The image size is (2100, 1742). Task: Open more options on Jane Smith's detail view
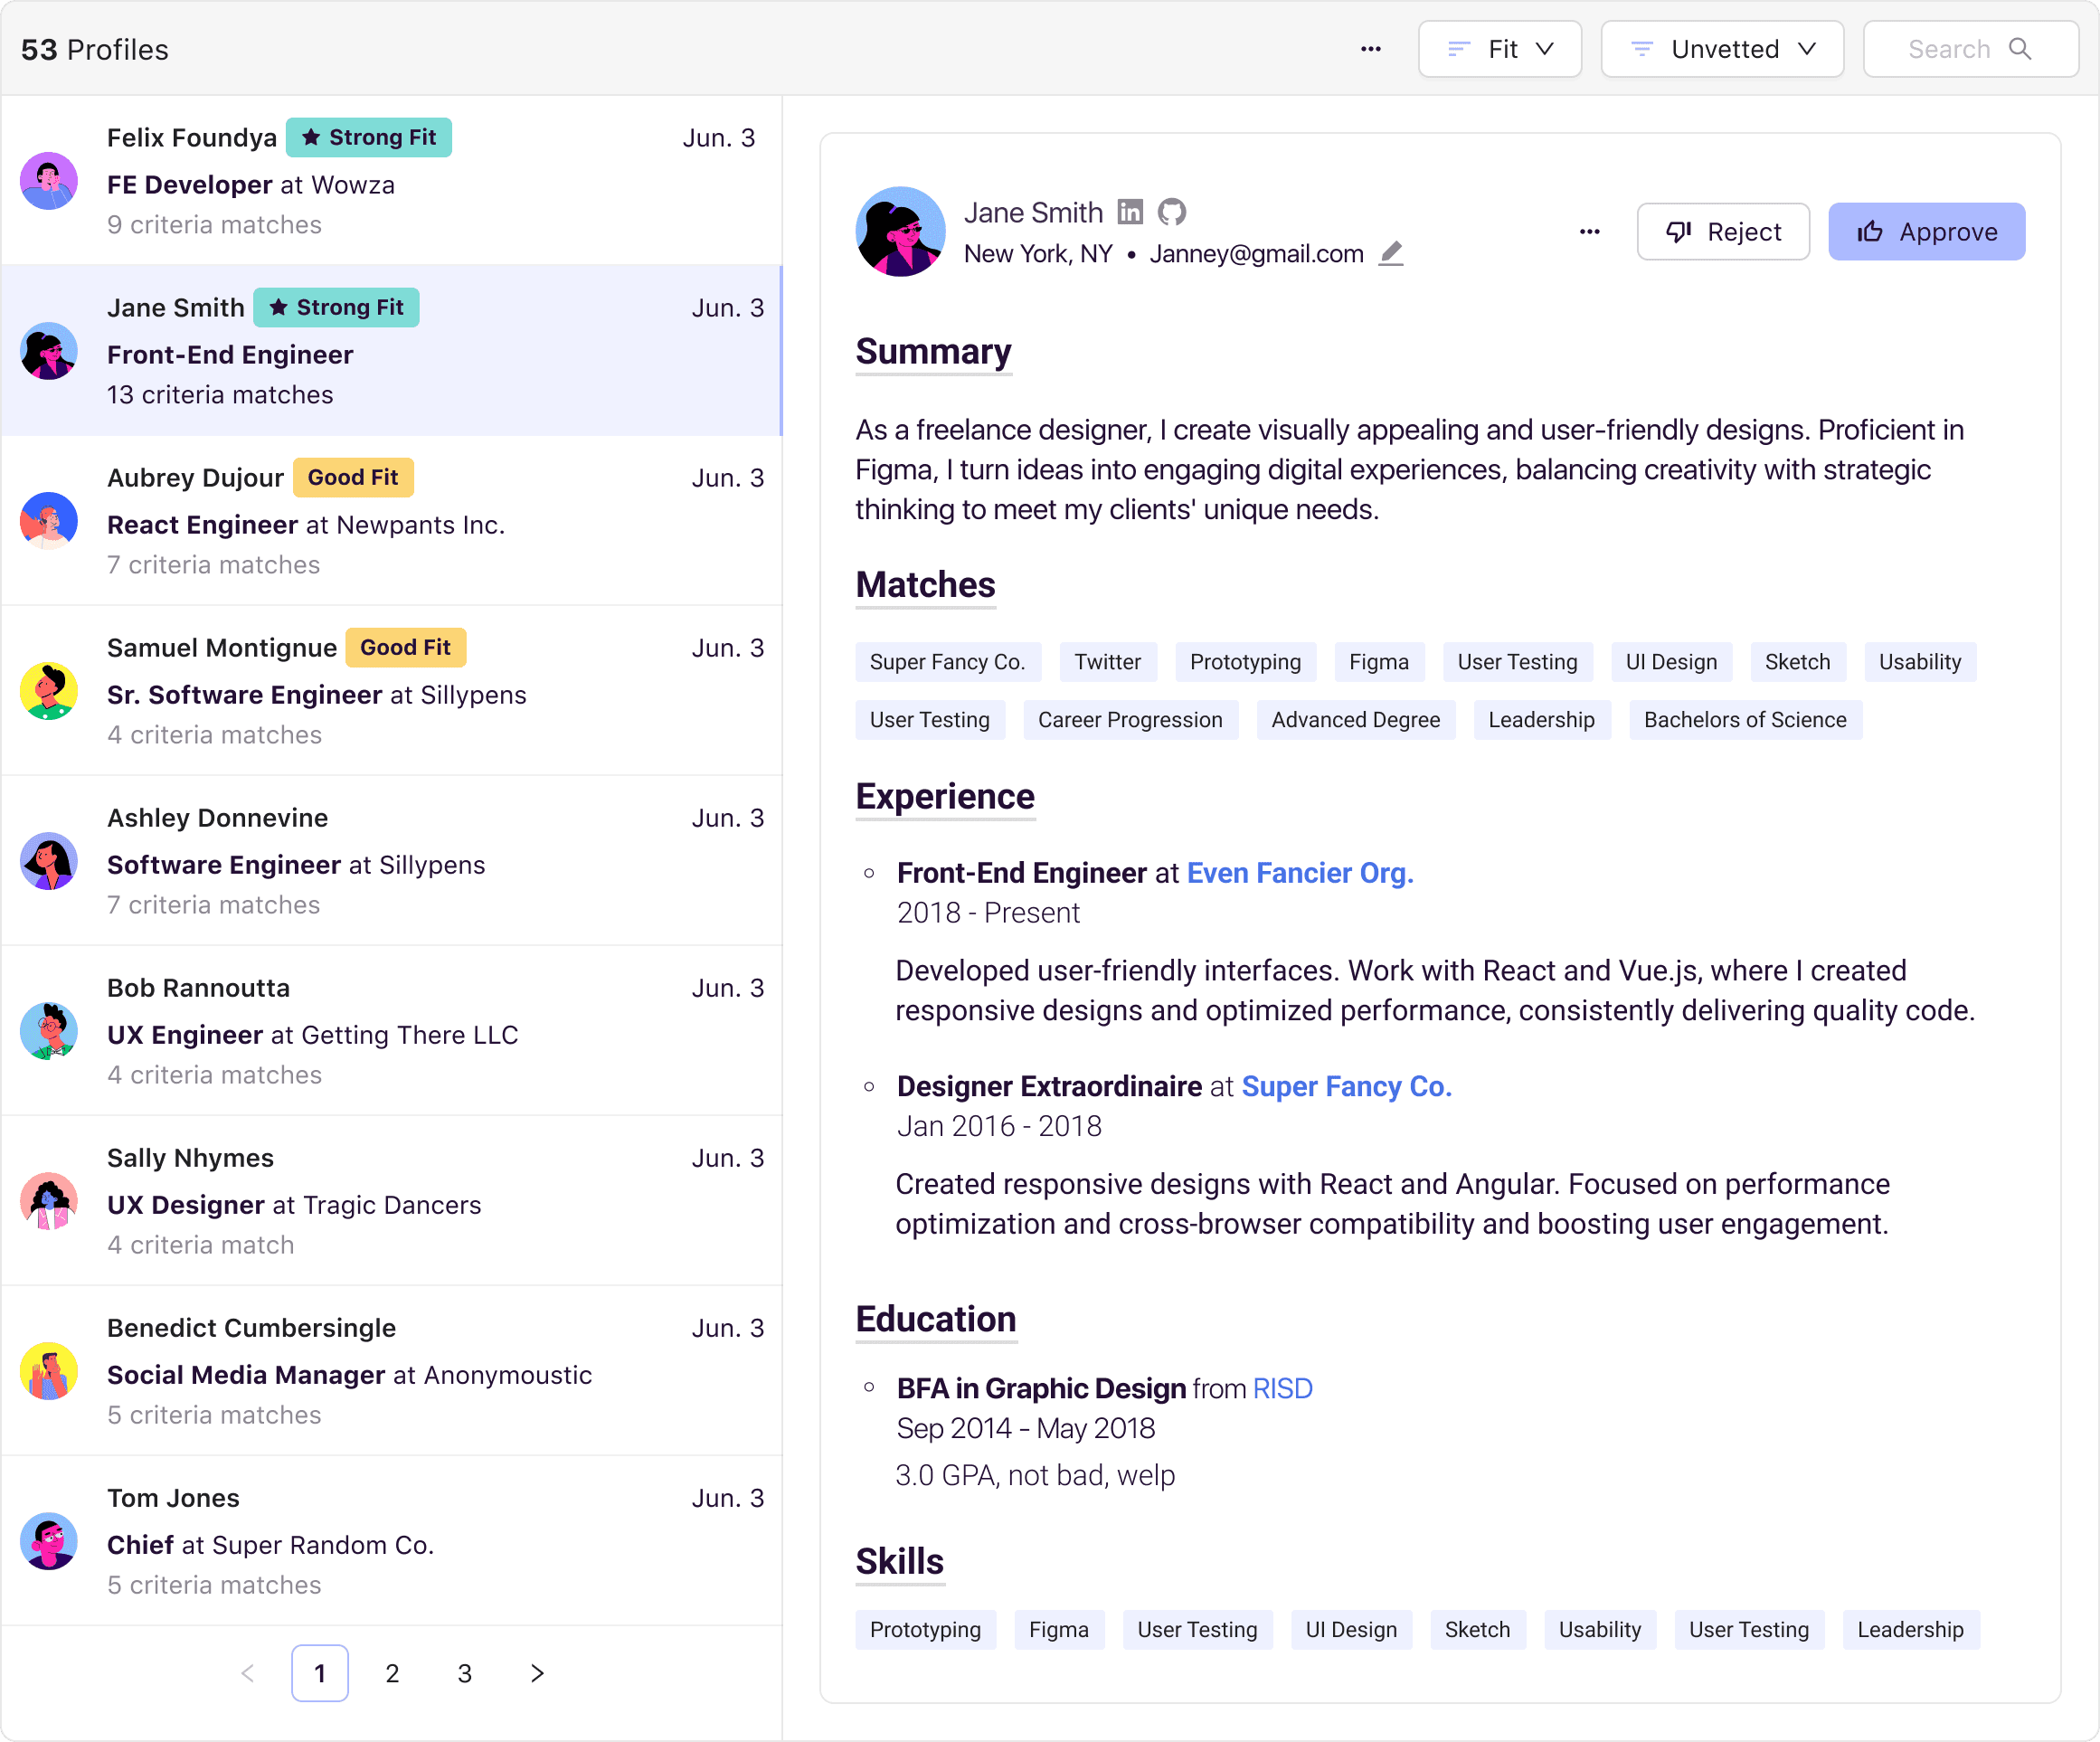tap(1590, 231)
